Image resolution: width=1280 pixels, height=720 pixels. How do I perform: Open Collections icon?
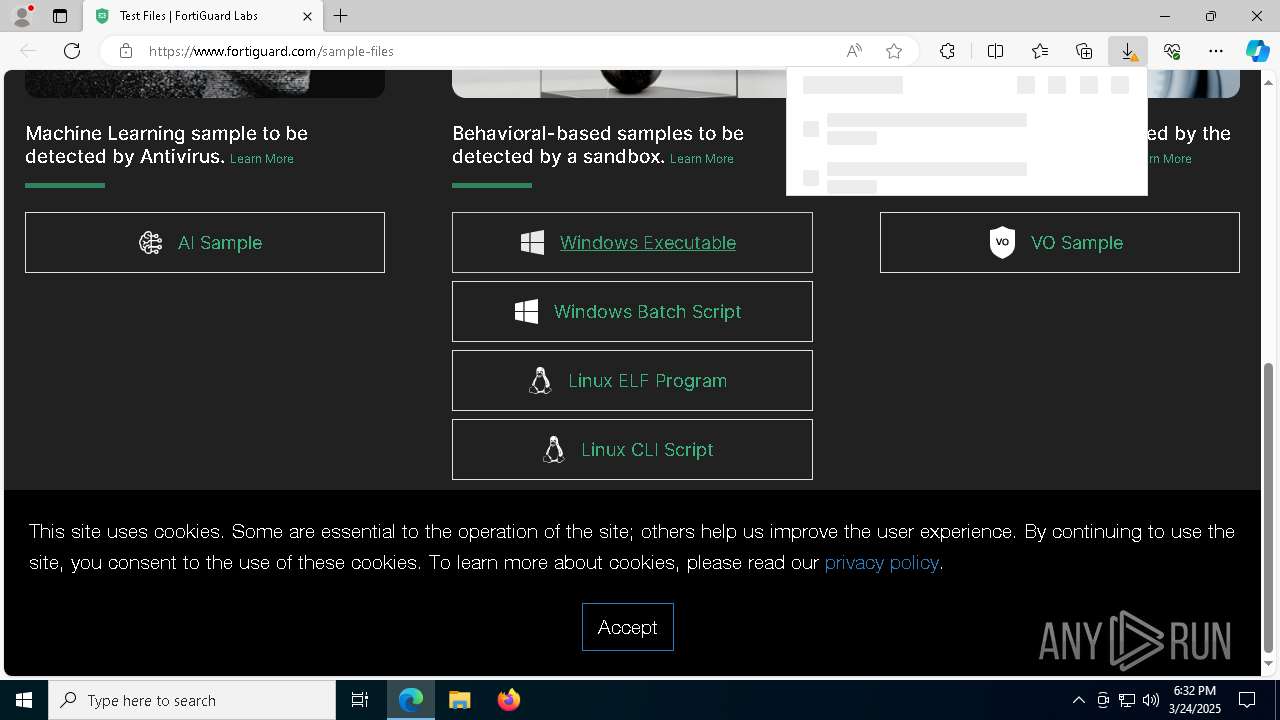[1084, 51]
